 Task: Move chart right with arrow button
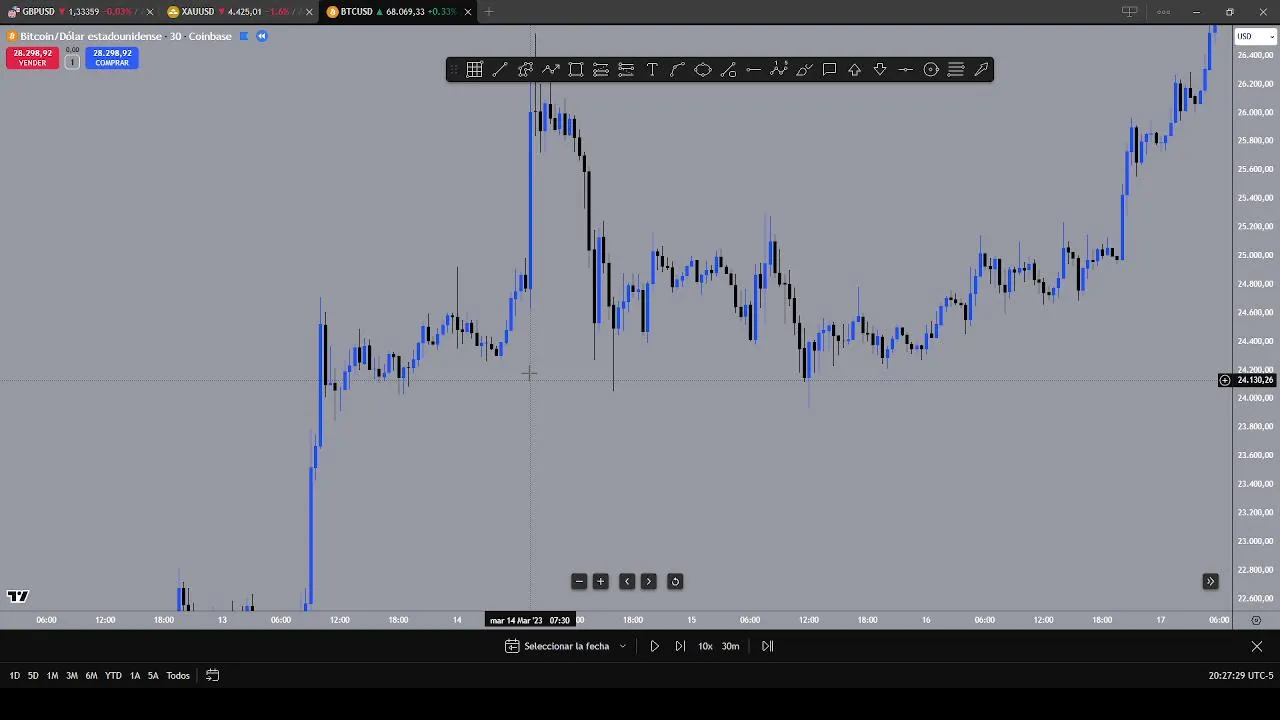pos(648,581)
